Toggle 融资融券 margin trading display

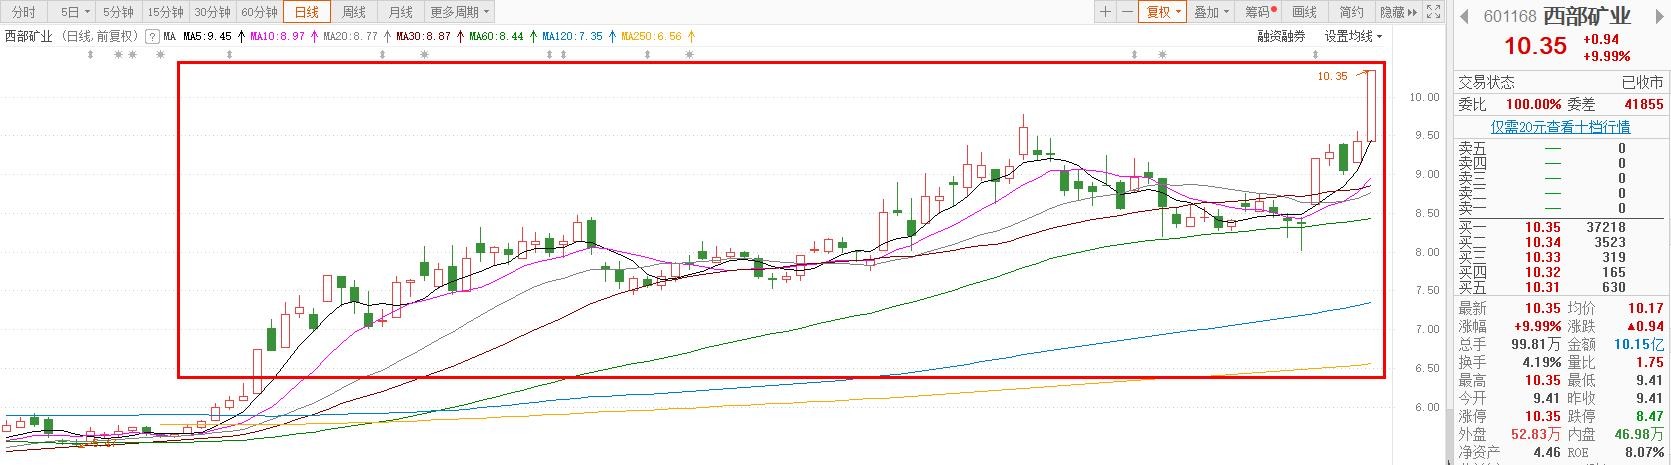coord(1281,36)
